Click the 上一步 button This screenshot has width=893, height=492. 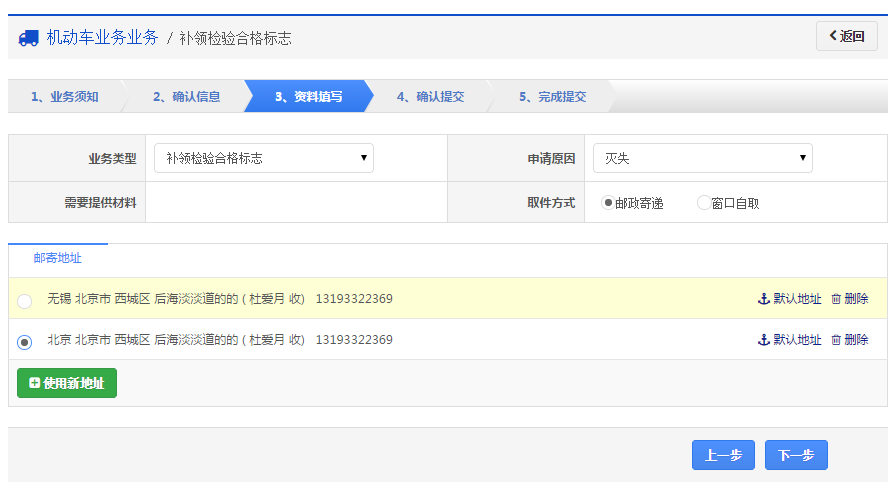[723, 455]
